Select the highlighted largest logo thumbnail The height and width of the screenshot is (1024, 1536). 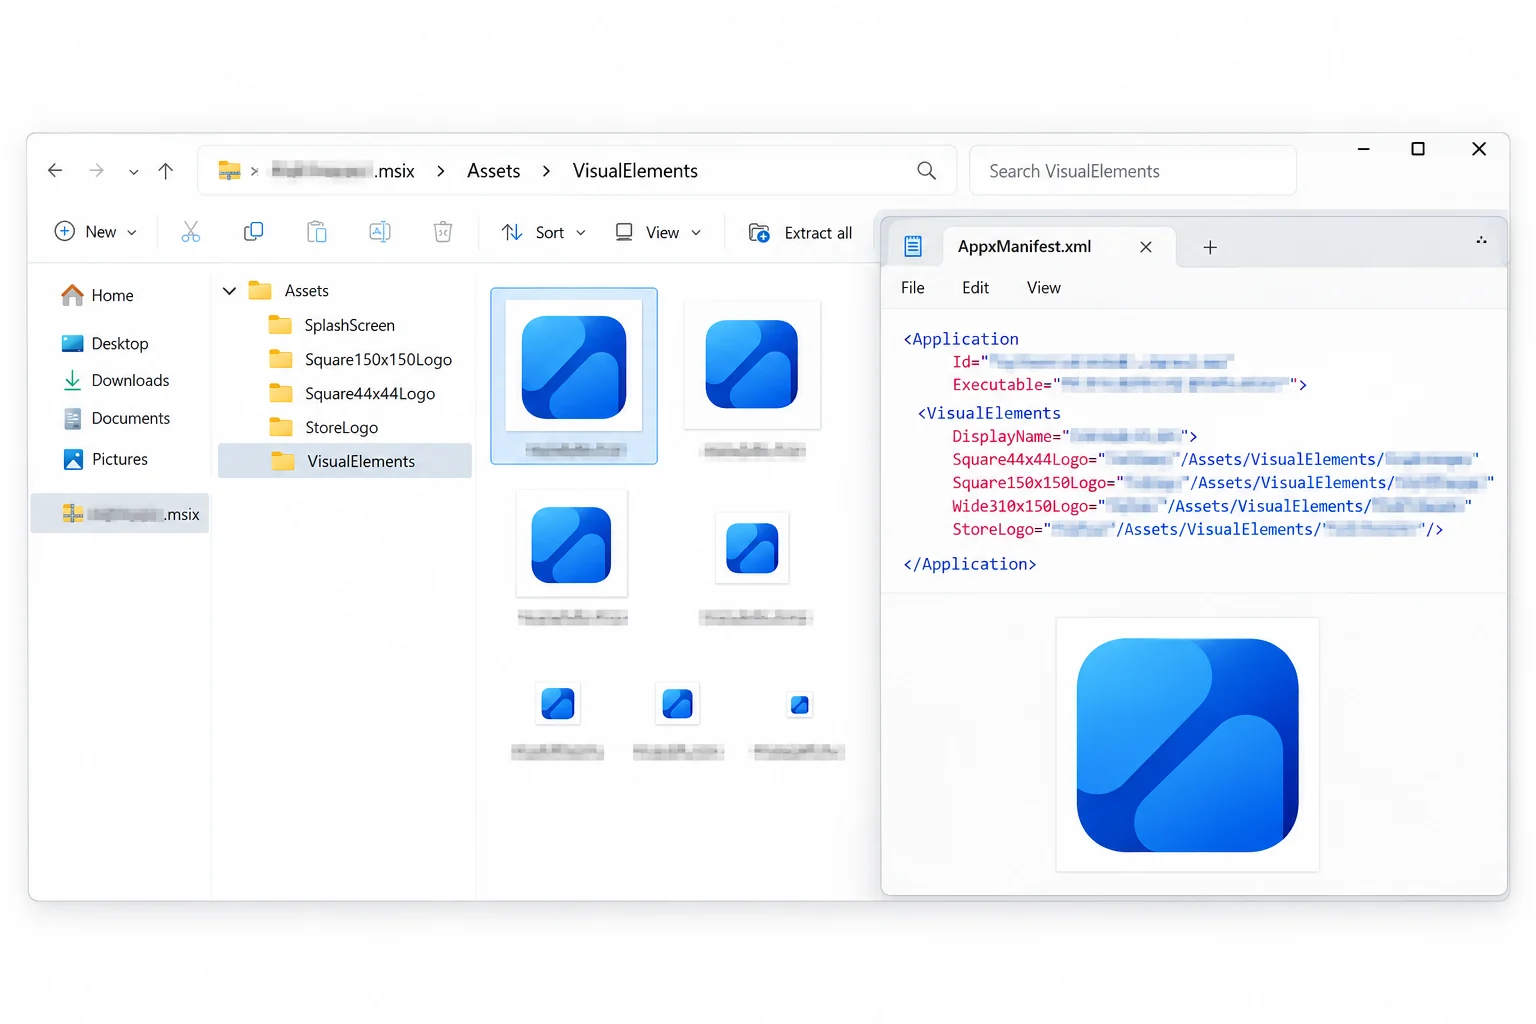[574, 376]
